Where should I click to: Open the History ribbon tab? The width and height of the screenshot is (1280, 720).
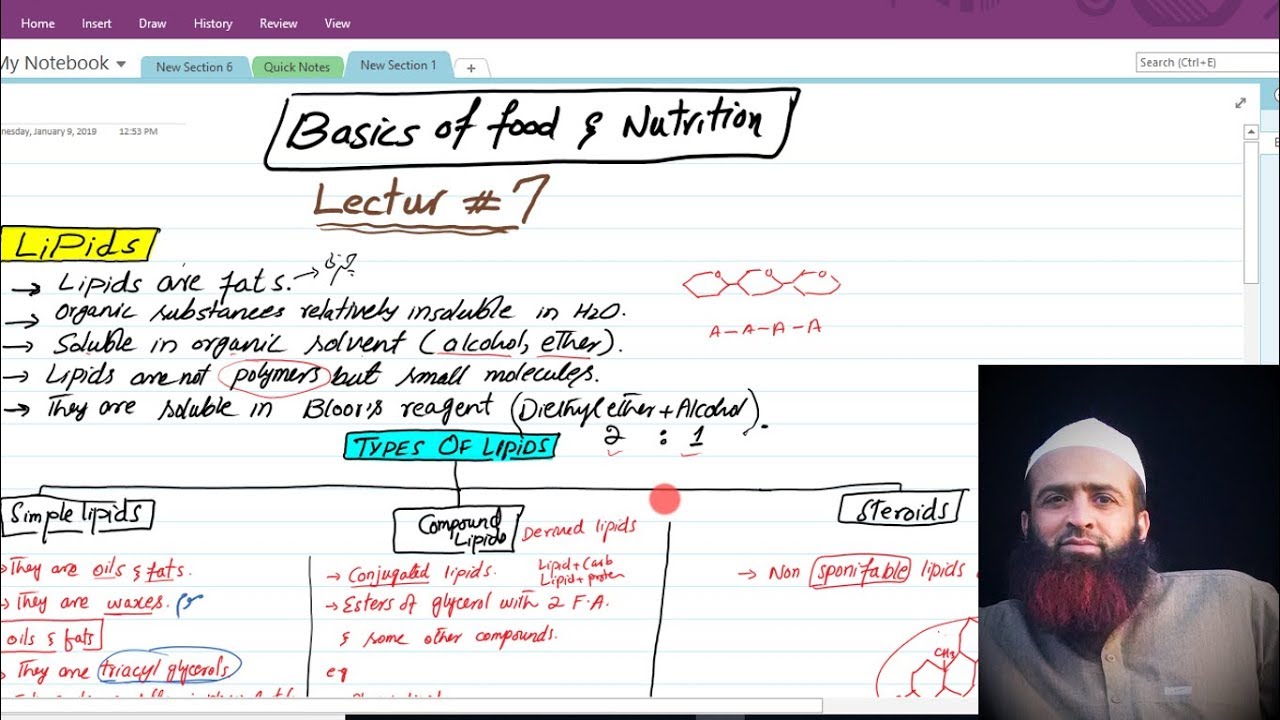click(213, 23)
